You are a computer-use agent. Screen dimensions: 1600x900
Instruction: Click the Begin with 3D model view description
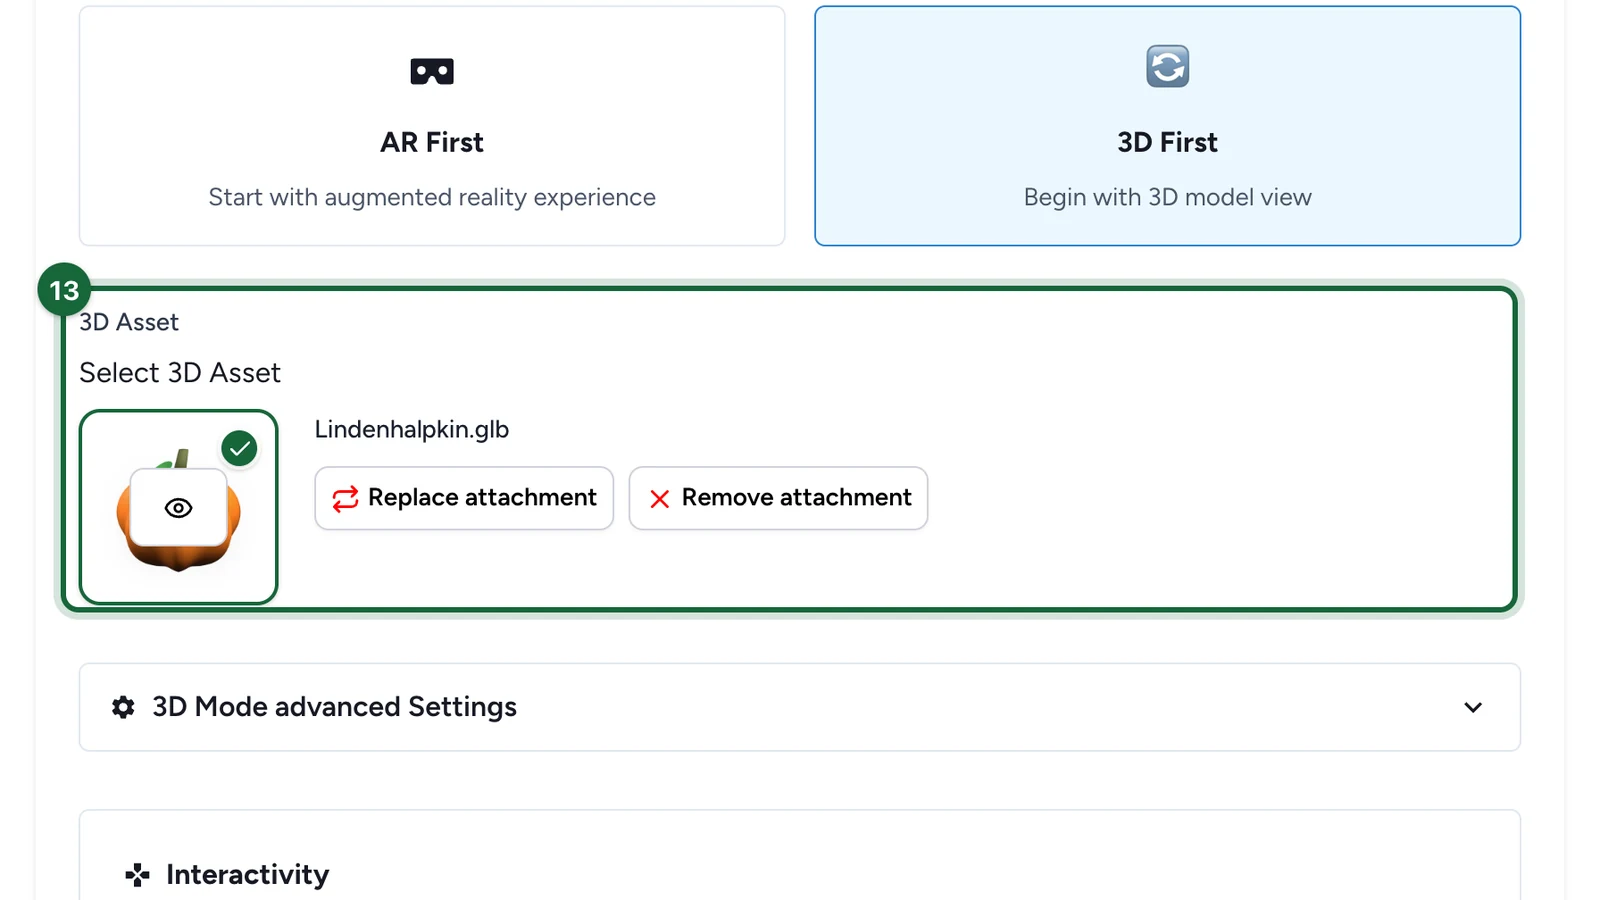(x=1167, y=197)
